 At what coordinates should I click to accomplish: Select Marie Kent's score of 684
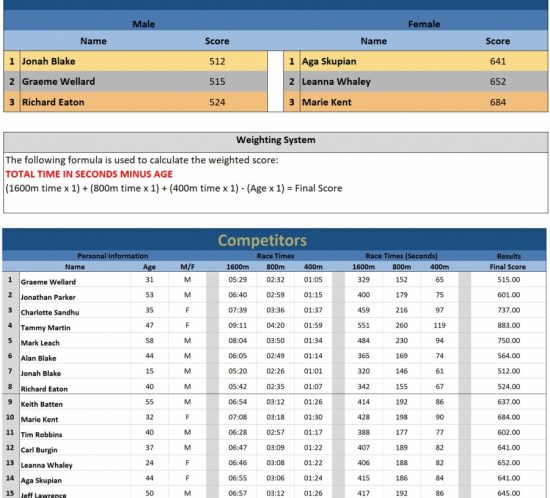coord(497,102)
